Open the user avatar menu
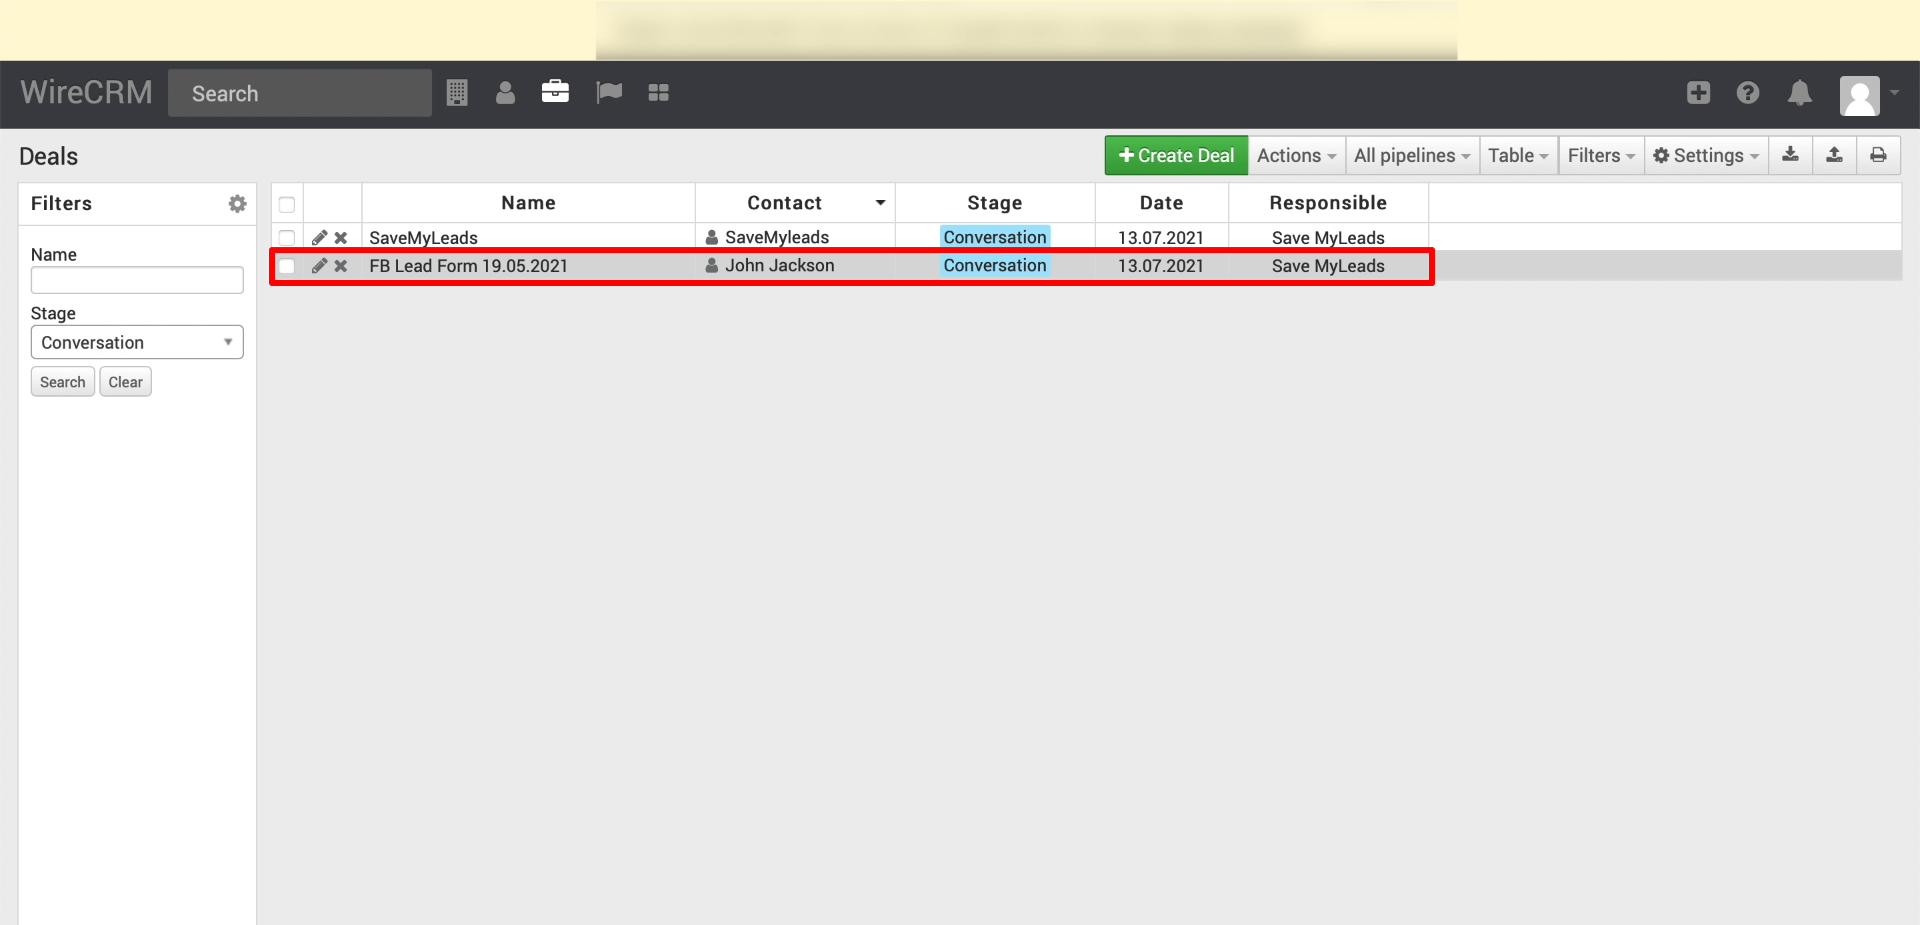 click(1869, 96)
